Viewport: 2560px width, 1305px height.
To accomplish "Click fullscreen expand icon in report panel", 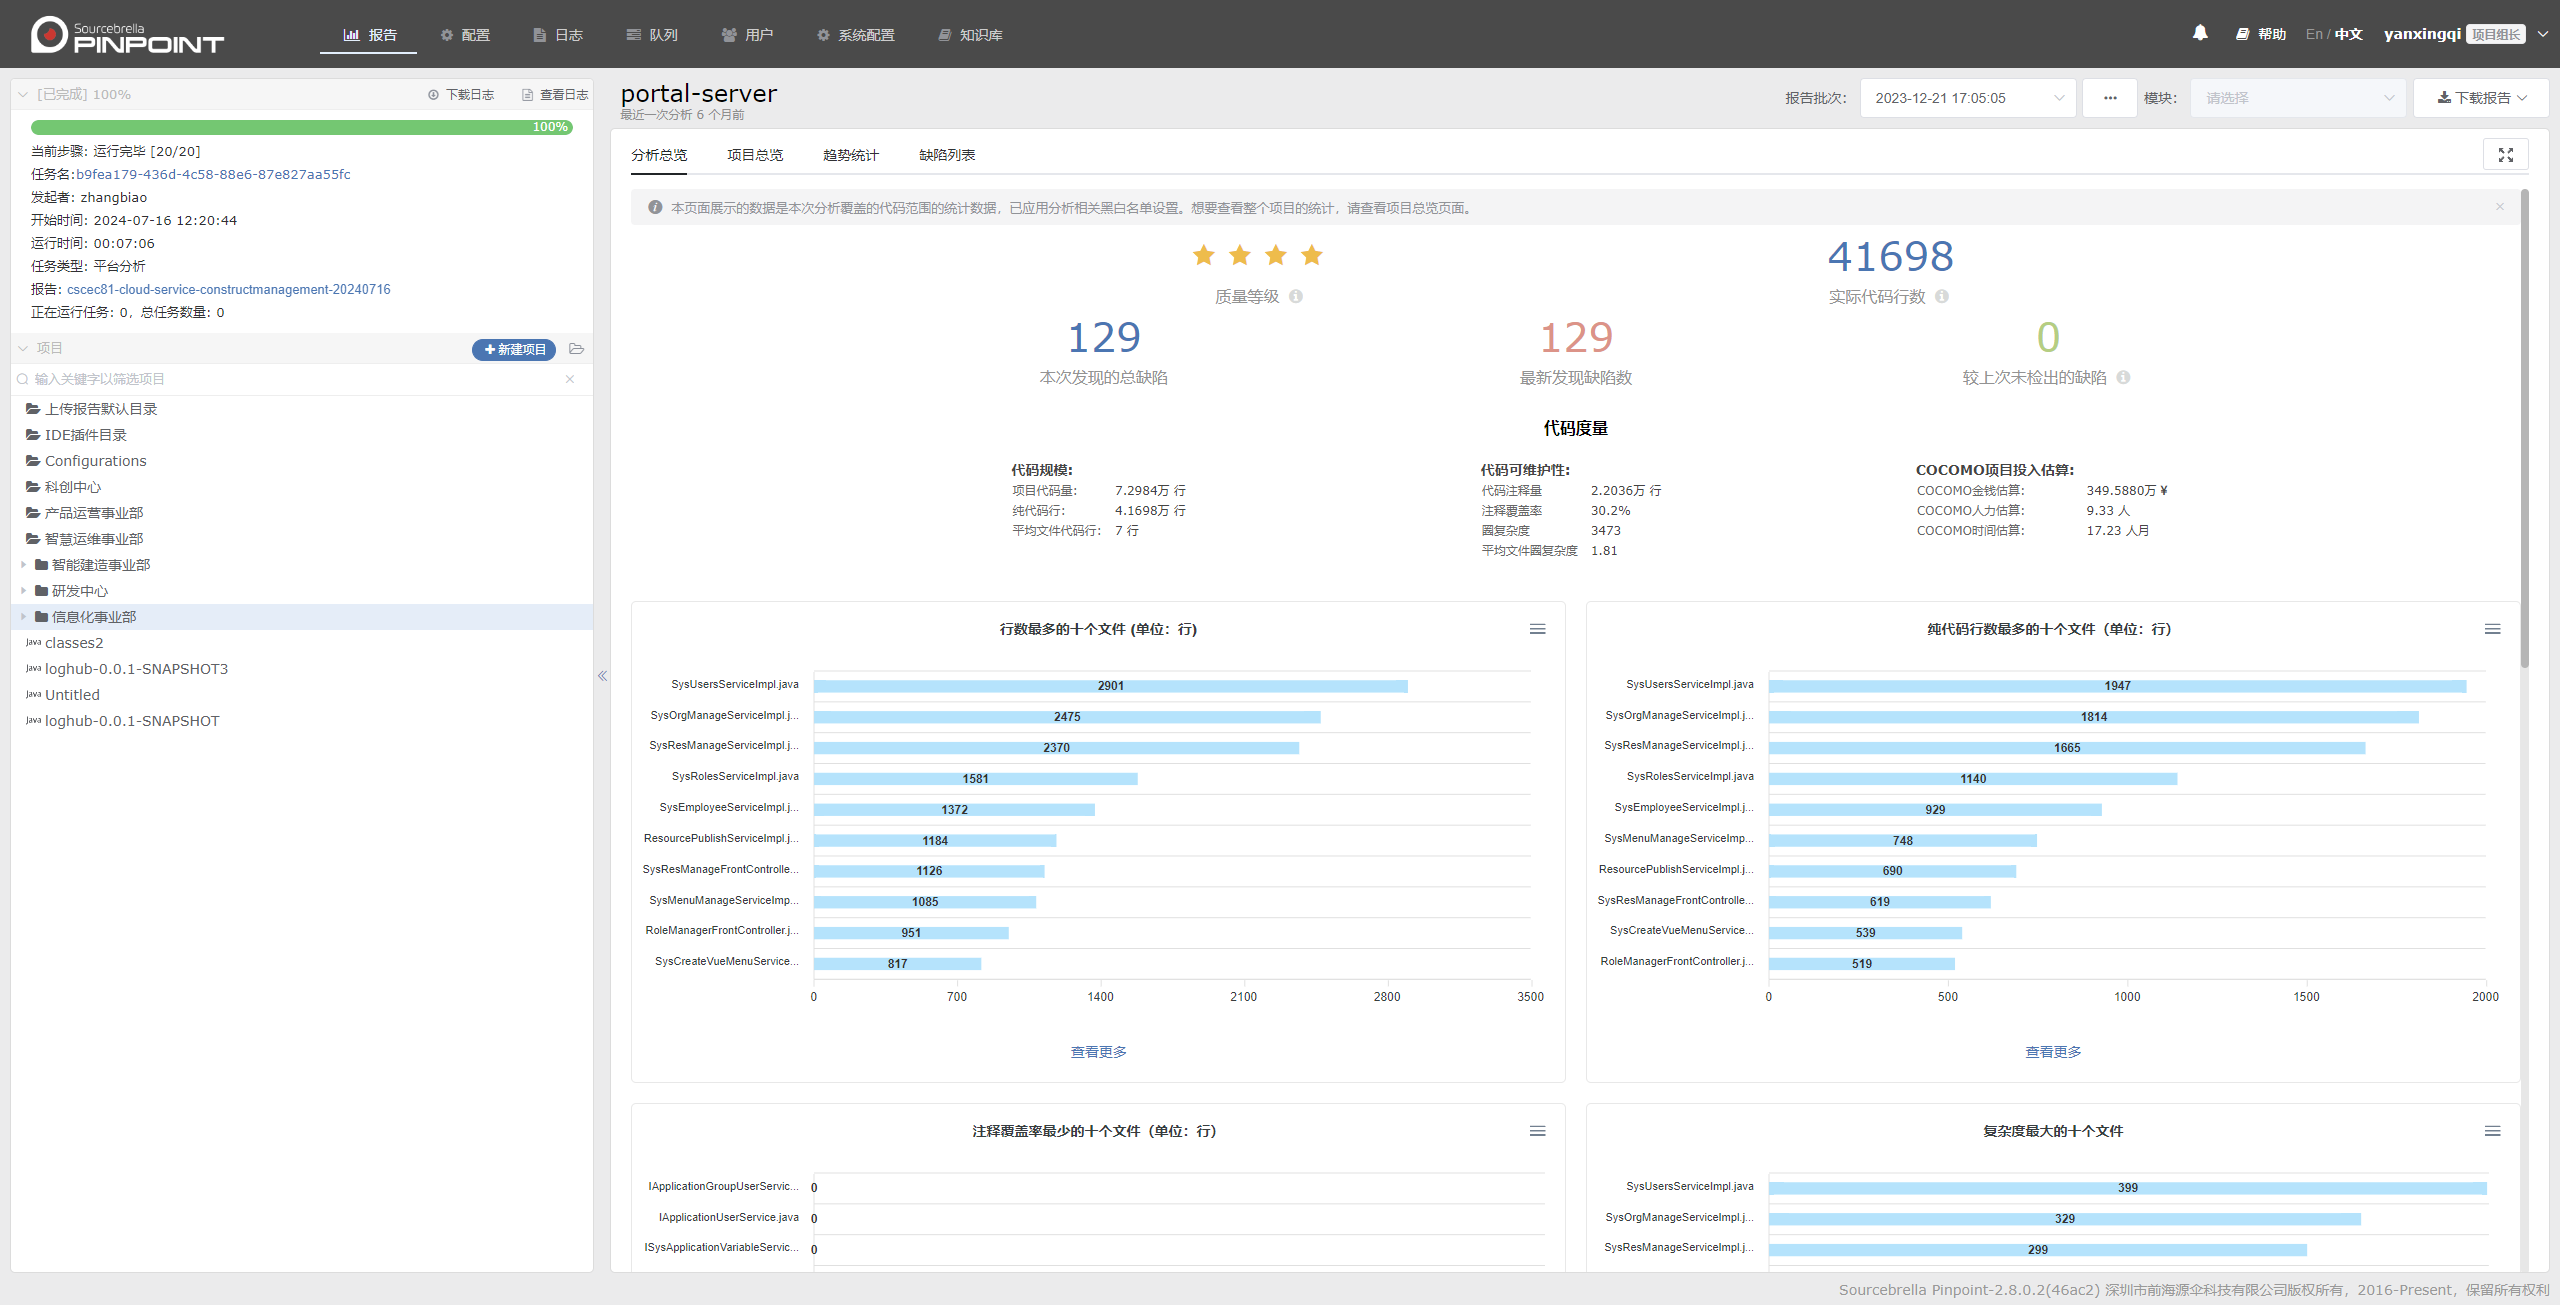I will 2505,155.
